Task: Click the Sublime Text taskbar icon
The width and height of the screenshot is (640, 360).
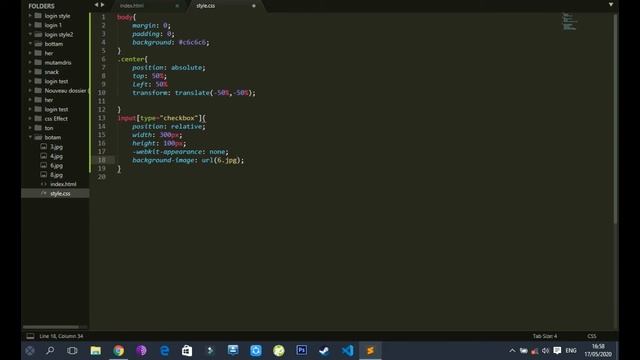Action: pos(370,351)
